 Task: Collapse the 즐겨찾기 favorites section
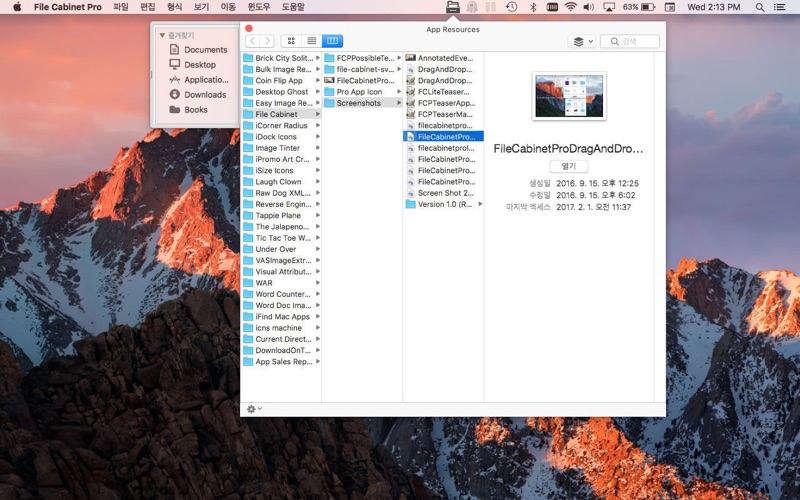click(x=162, y=35)
